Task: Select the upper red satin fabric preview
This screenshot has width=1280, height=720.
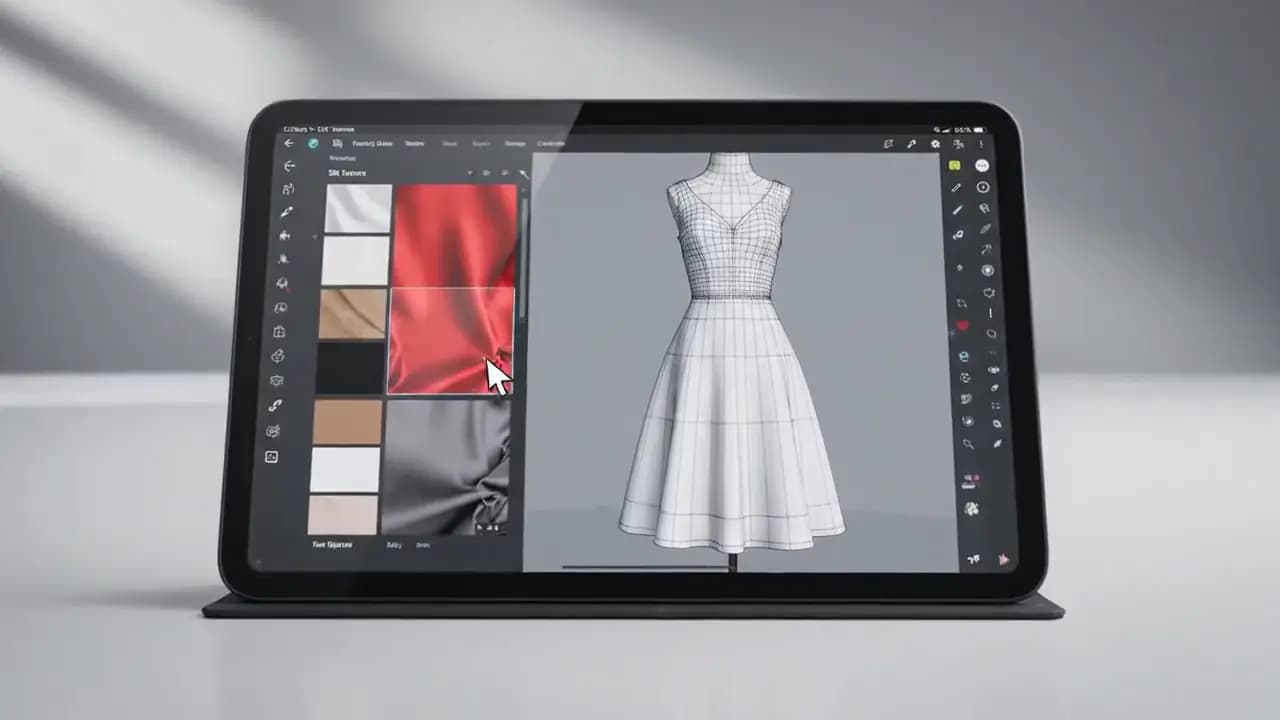Action: (456, 237)
